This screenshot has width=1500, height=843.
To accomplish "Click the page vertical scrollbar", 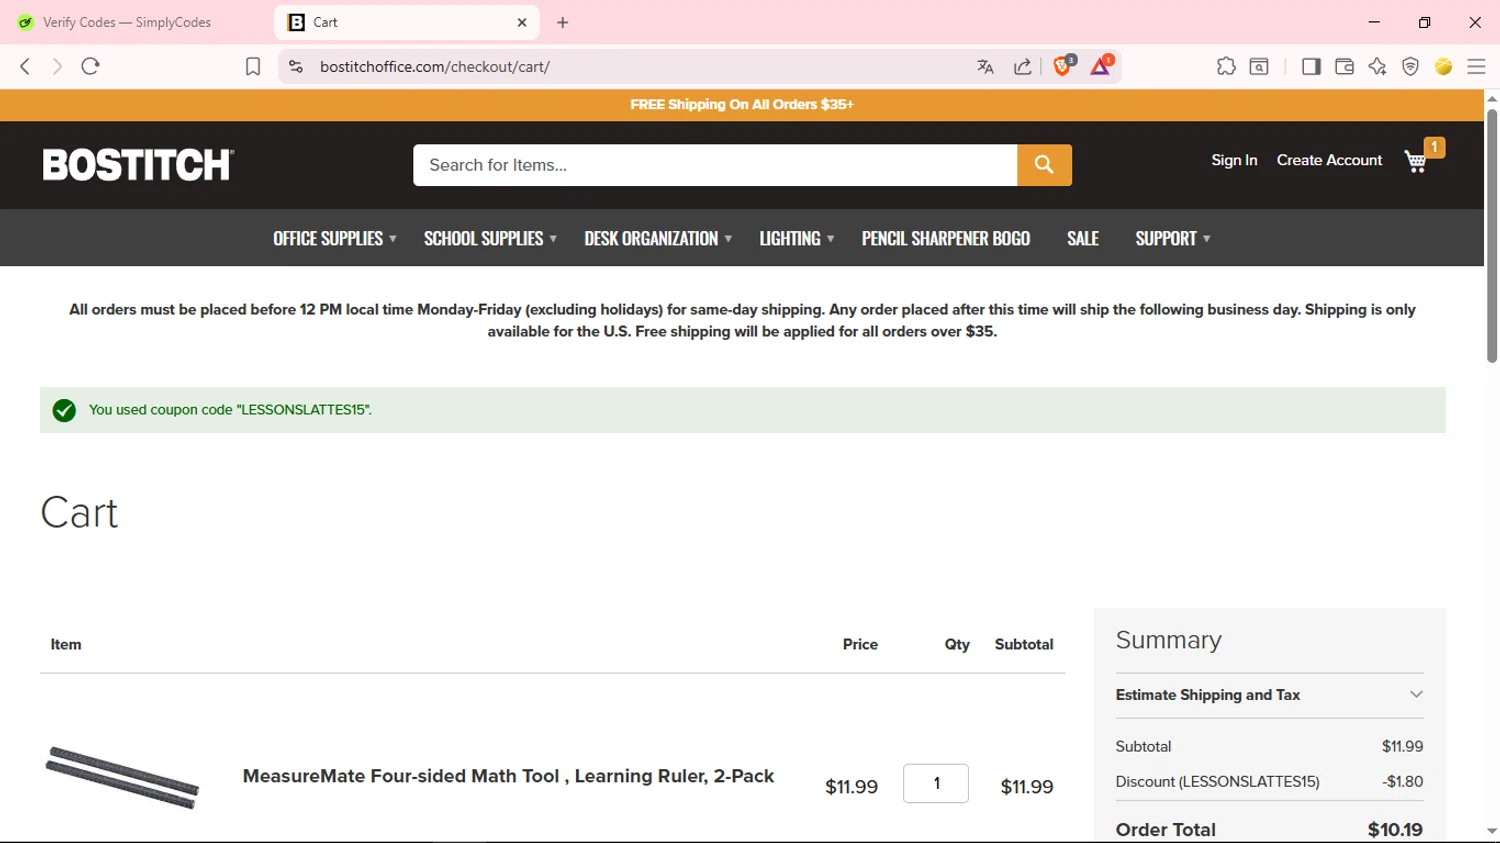I will click(1492, 236).
